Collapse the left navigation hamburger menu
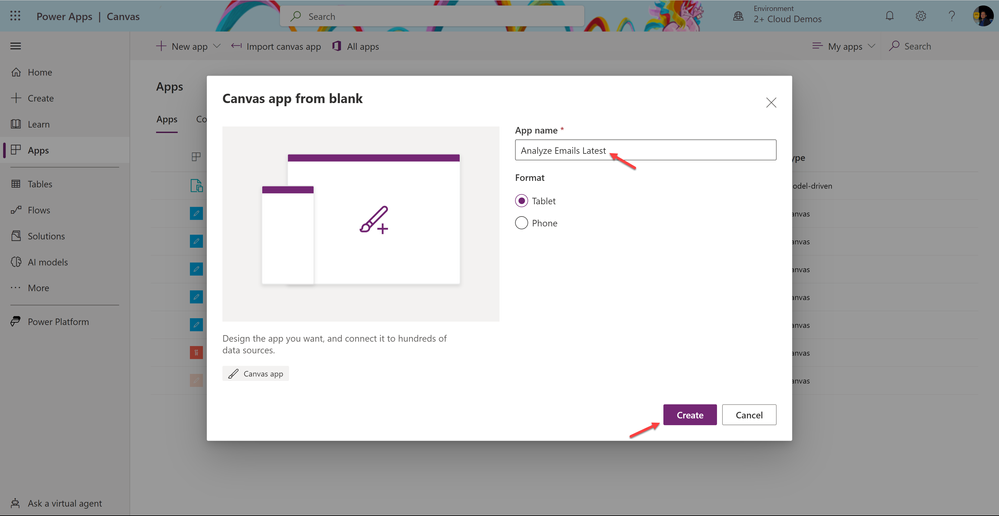This screenshot has width=999, height=516. click(x=15, y=46)
